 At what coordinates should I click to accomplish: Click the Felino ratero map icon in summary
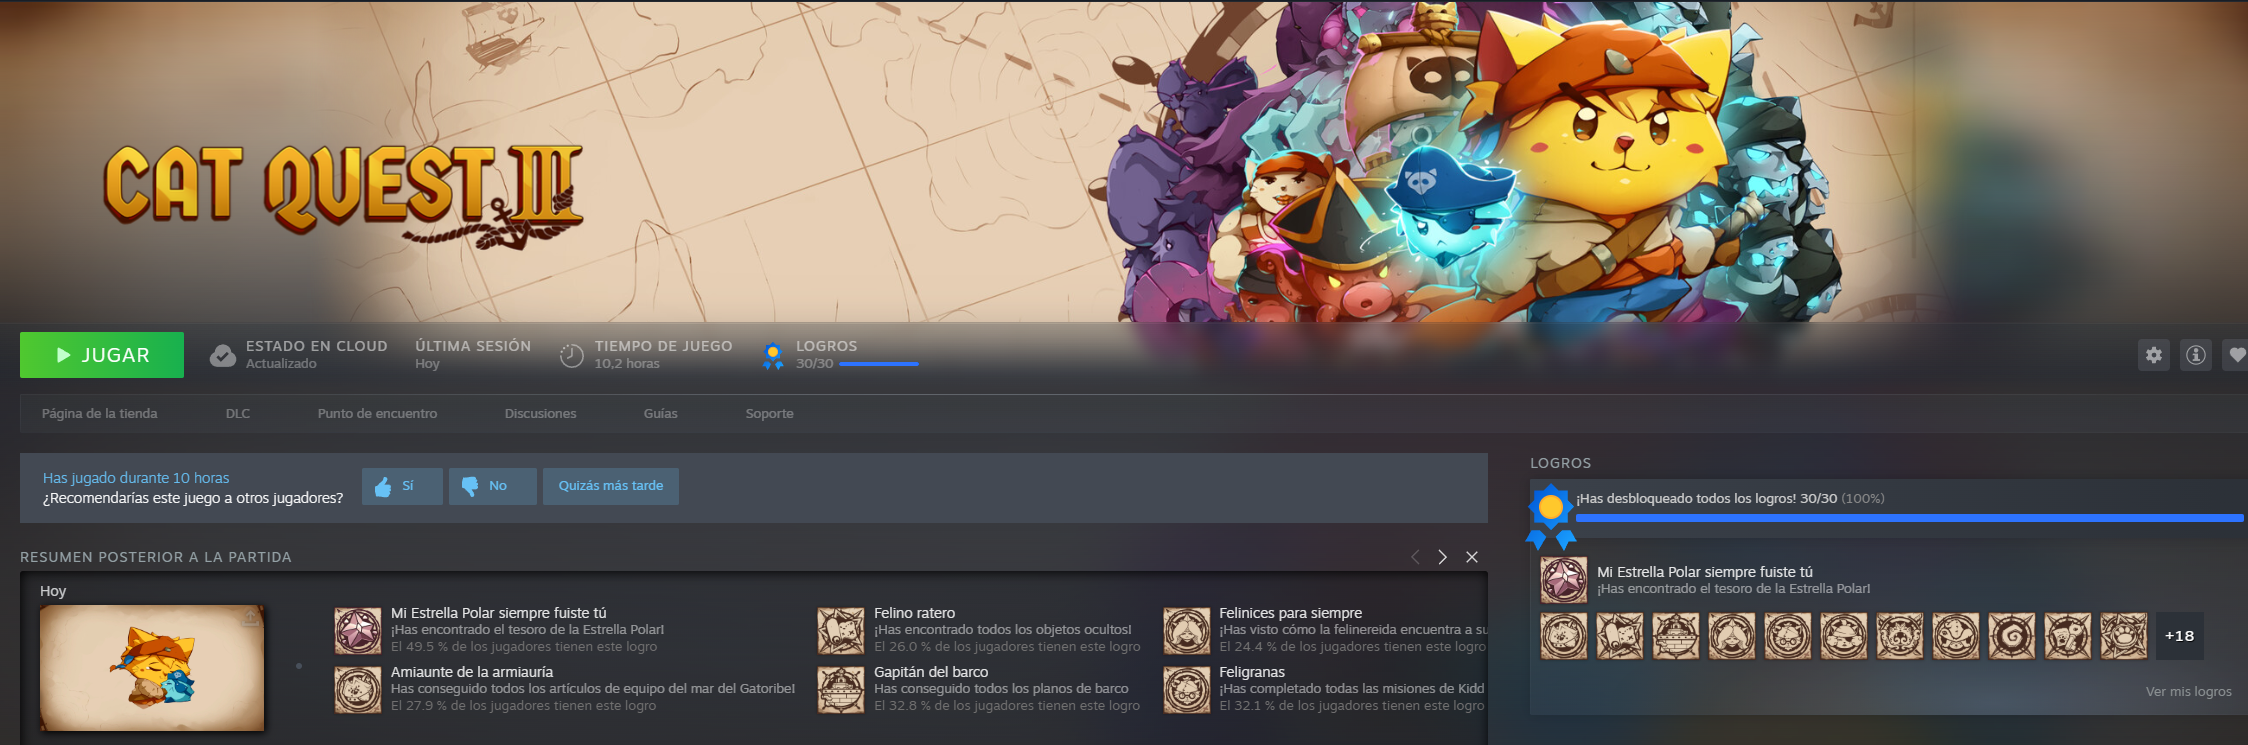tap(841, 630)
